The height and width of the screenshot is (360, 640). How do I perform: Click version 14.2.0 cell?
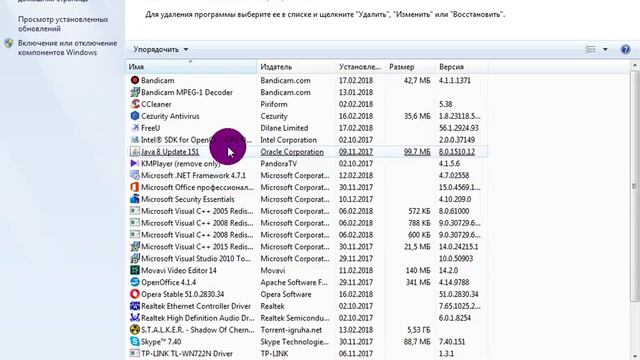coord(449,270)
